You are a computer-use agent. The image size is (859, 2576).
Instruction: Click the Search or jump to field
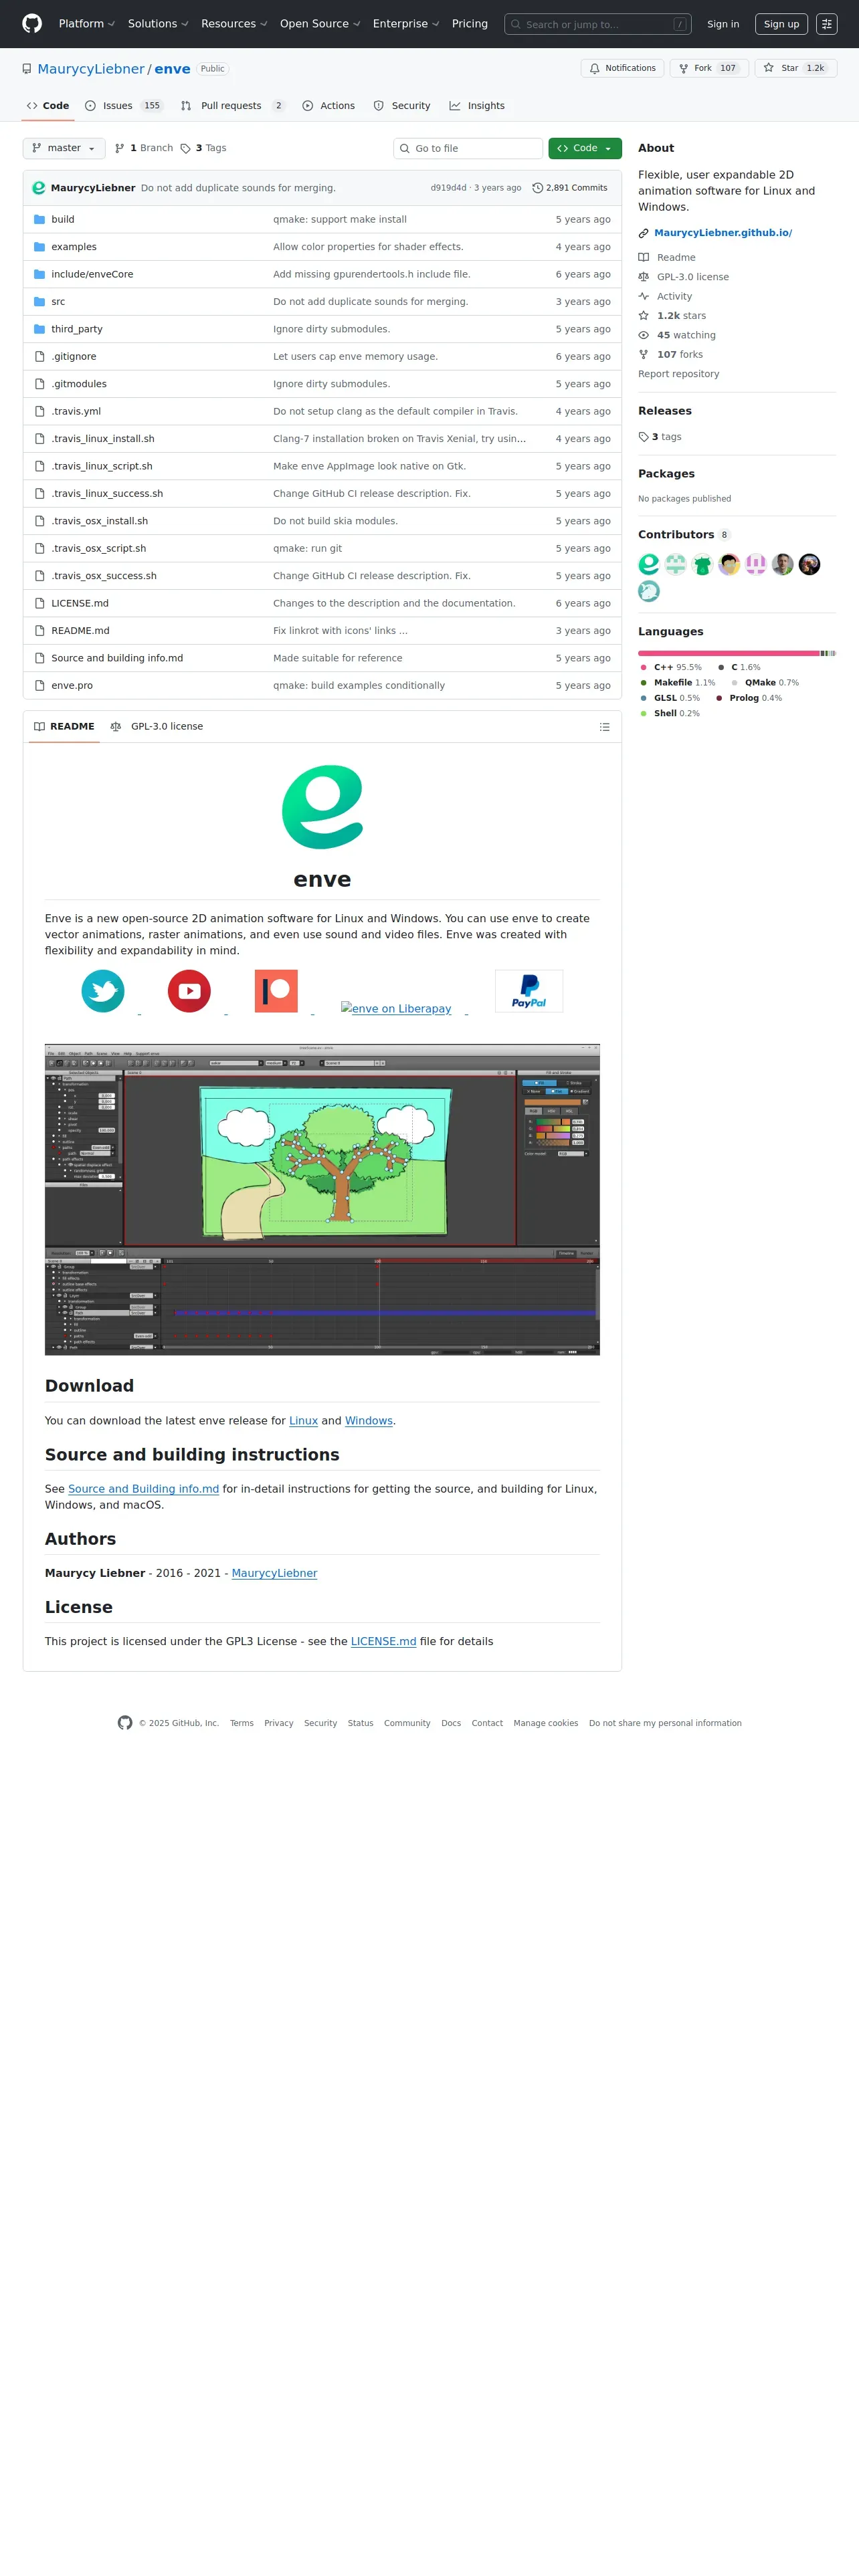597,24
